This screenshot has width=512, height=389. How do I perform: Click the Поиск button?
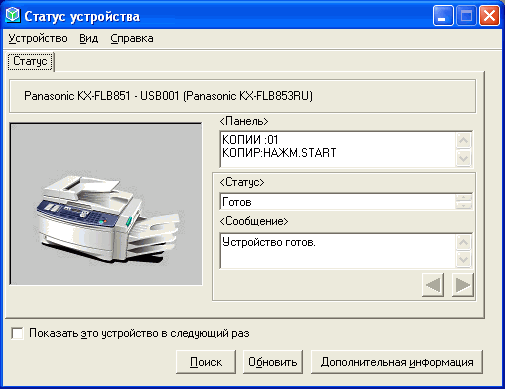(206, 362)
